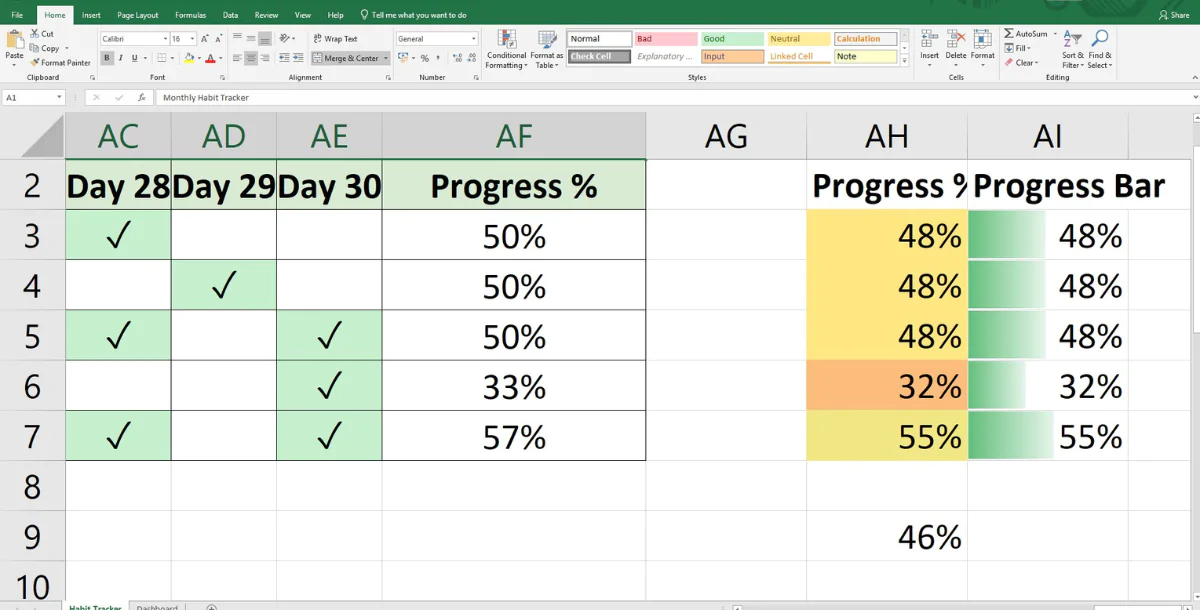This screenshot has height=610, width=1200.
Task: Click the Paste clipboard icon
Action: point(14,40)
